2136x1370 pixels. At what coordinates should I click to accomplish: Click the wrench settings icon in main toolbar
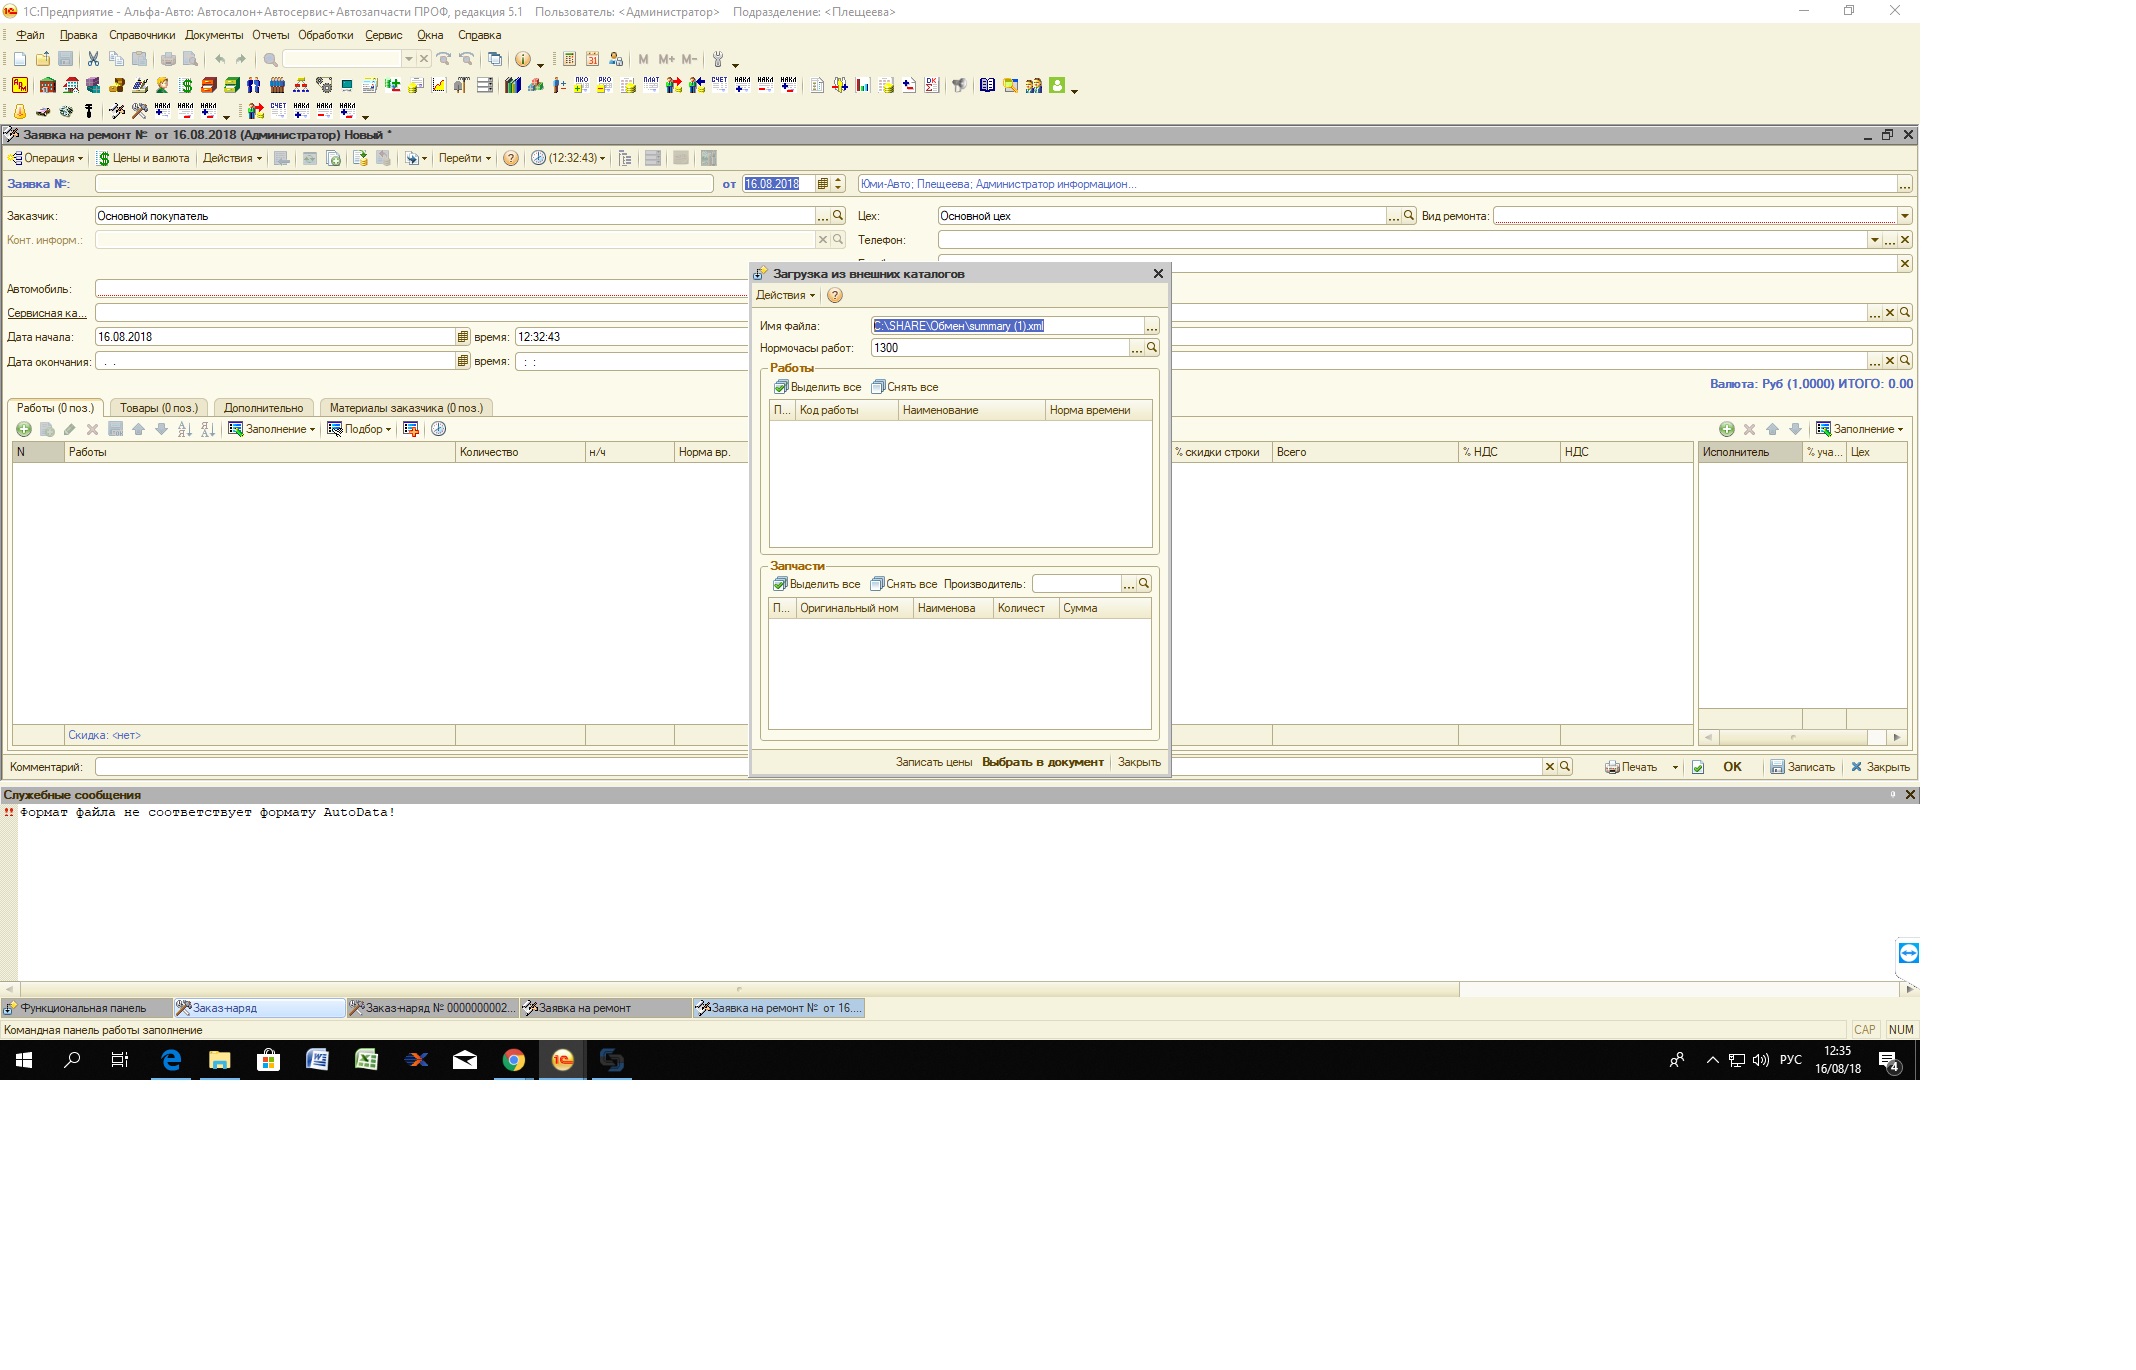point(718,59)
